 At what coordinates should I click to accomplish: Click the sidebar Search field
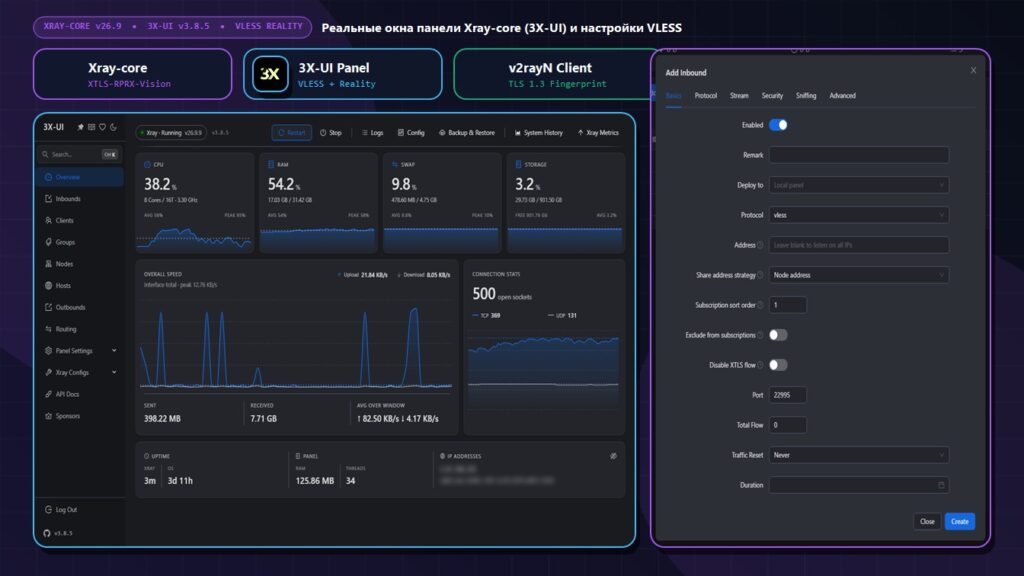78,154
